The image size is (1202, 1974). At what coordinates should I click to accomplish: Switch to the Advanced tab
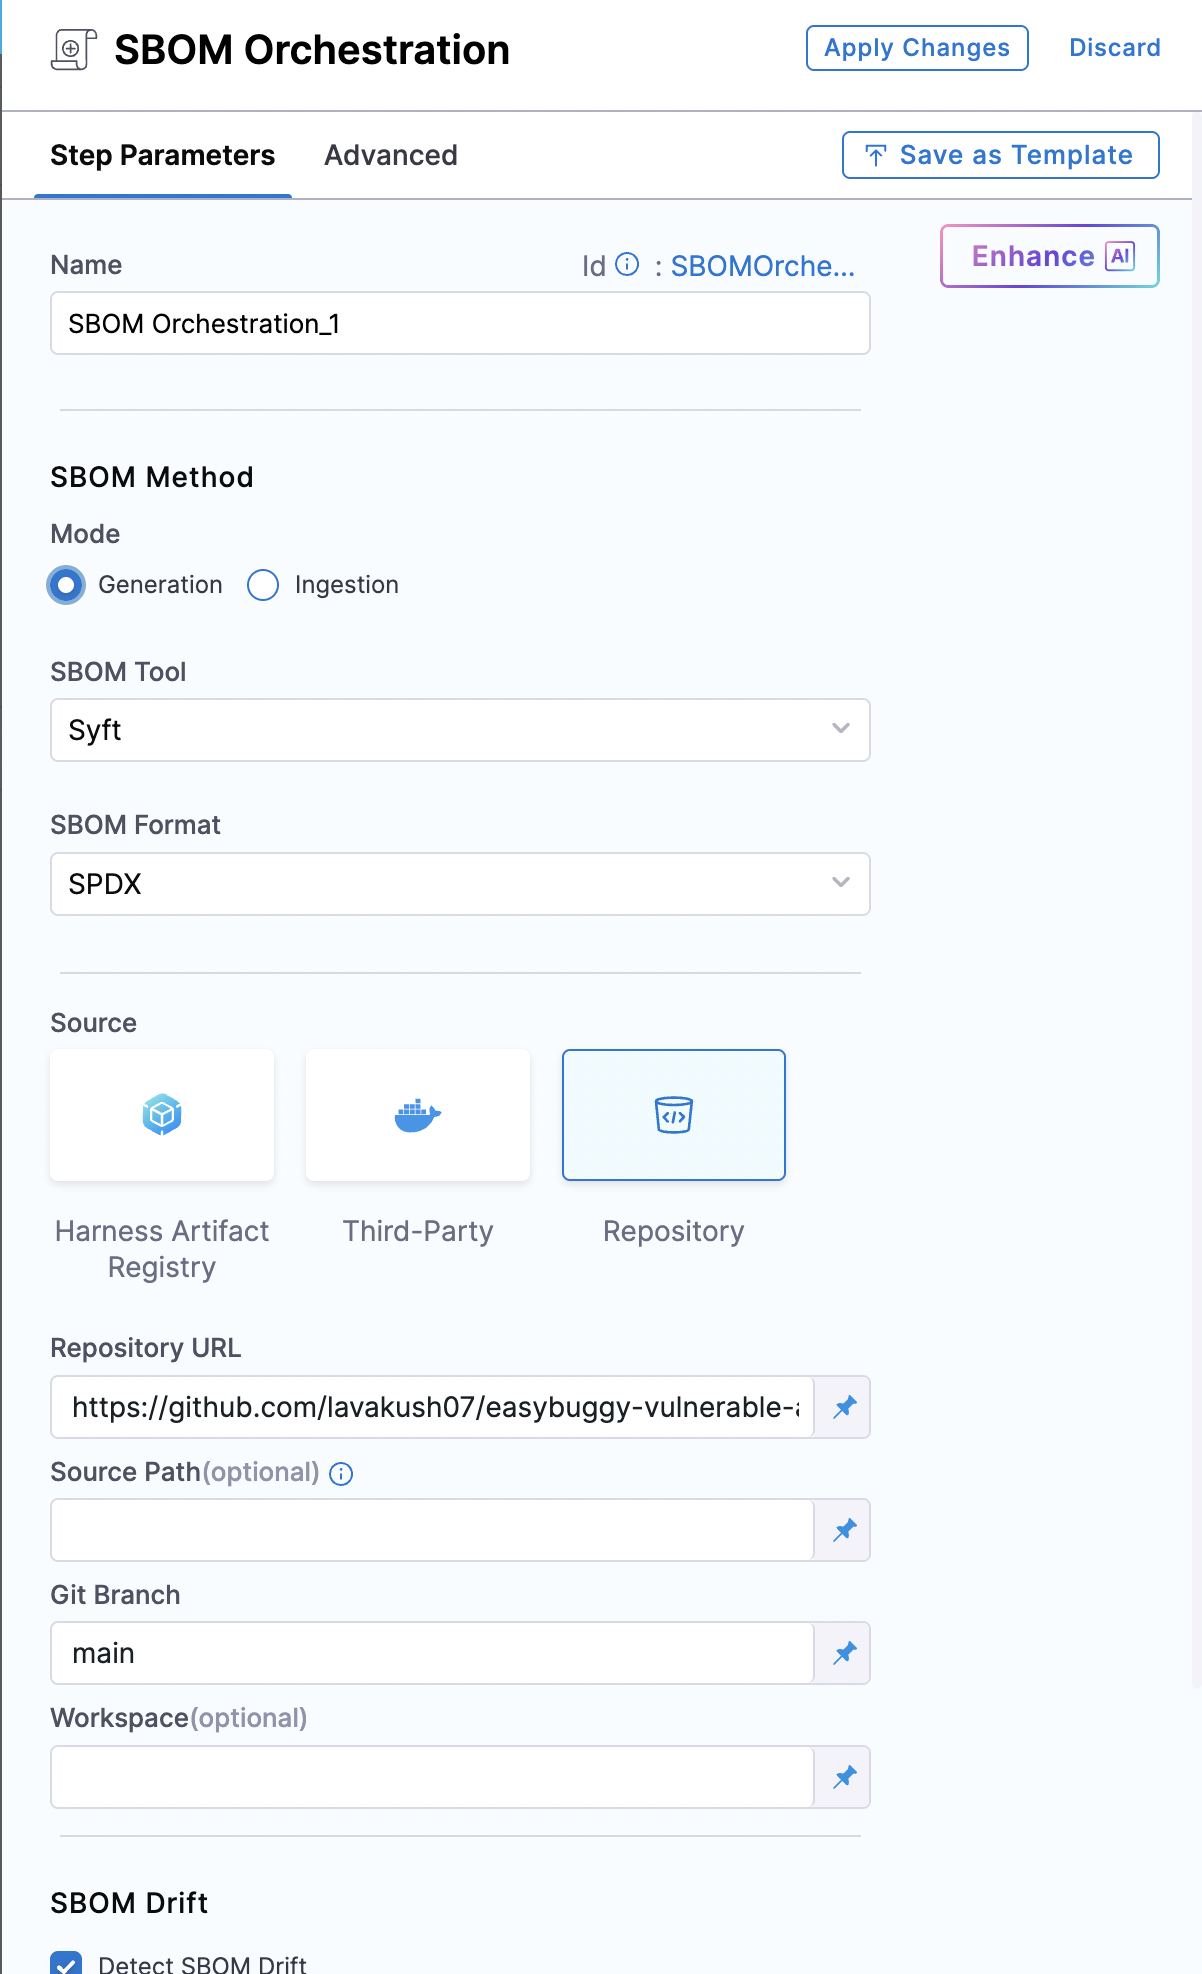tap(391, 156)
